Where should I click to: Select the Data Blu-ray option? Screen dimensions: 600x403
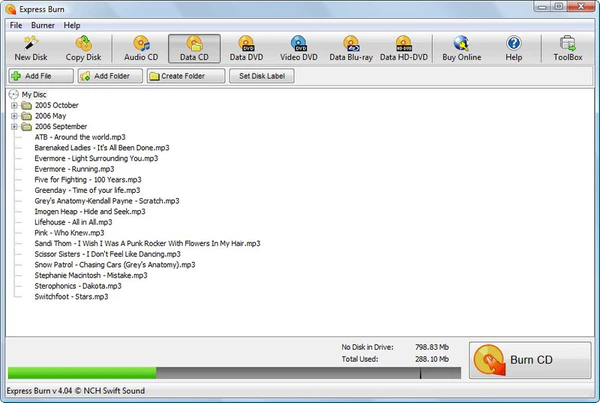click(x=351, y=48)
